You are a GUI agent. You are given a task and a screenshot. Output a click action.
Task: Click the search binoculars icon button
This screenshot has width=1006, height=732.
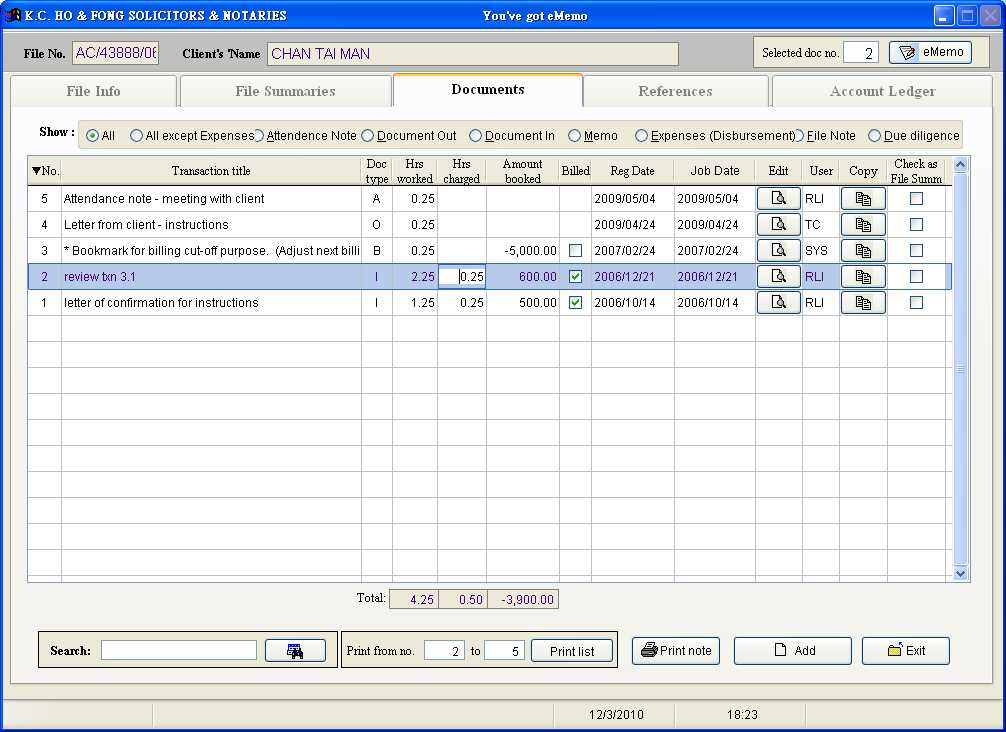coord(295,651)
